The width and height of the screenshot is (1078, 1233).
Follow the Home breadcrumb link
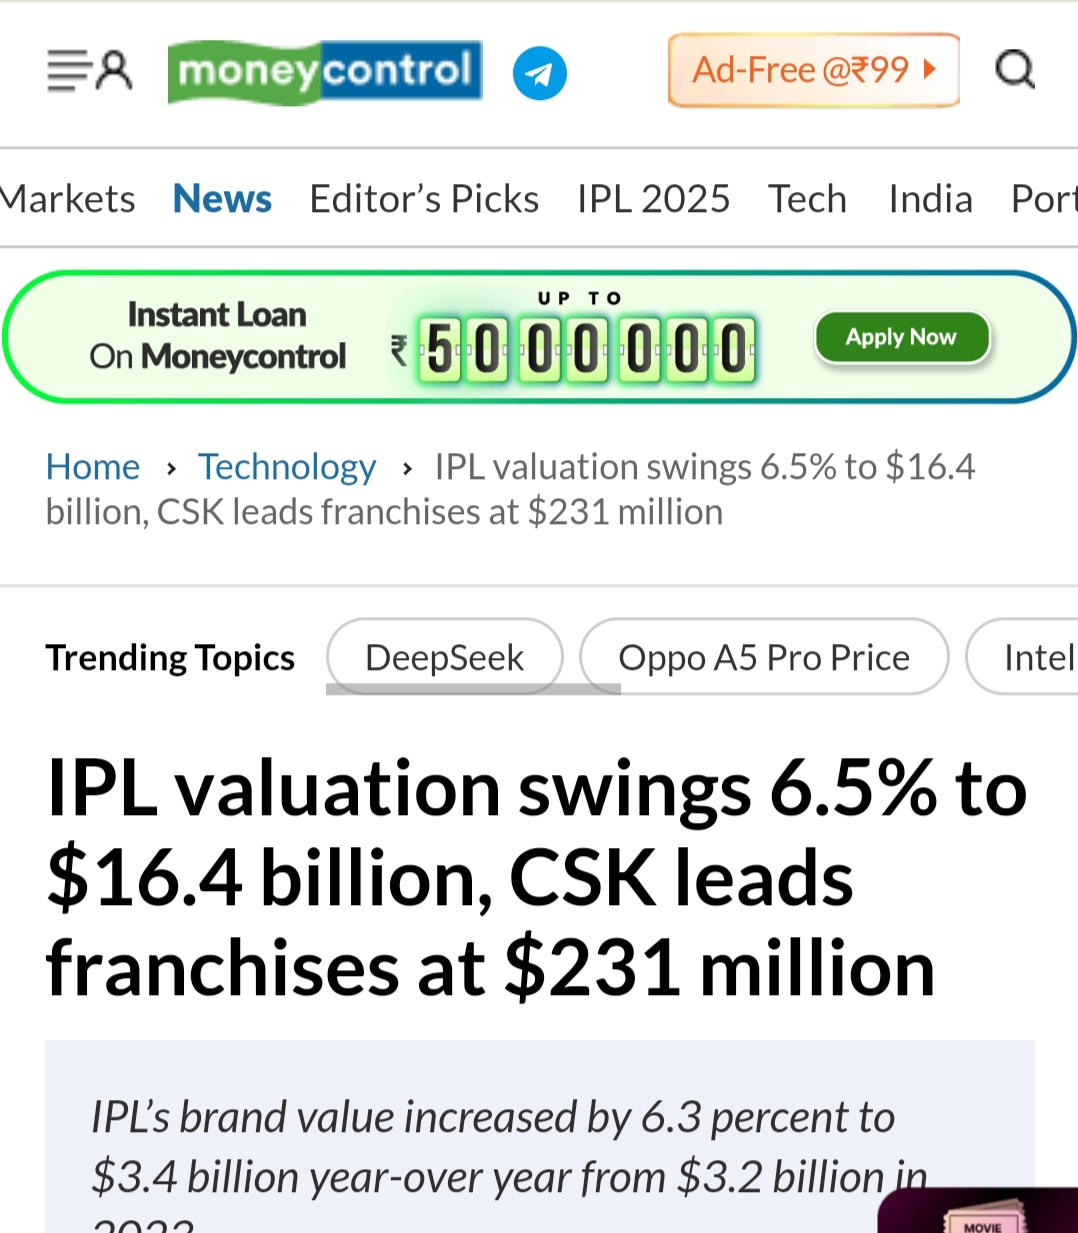tap(93, 467)
